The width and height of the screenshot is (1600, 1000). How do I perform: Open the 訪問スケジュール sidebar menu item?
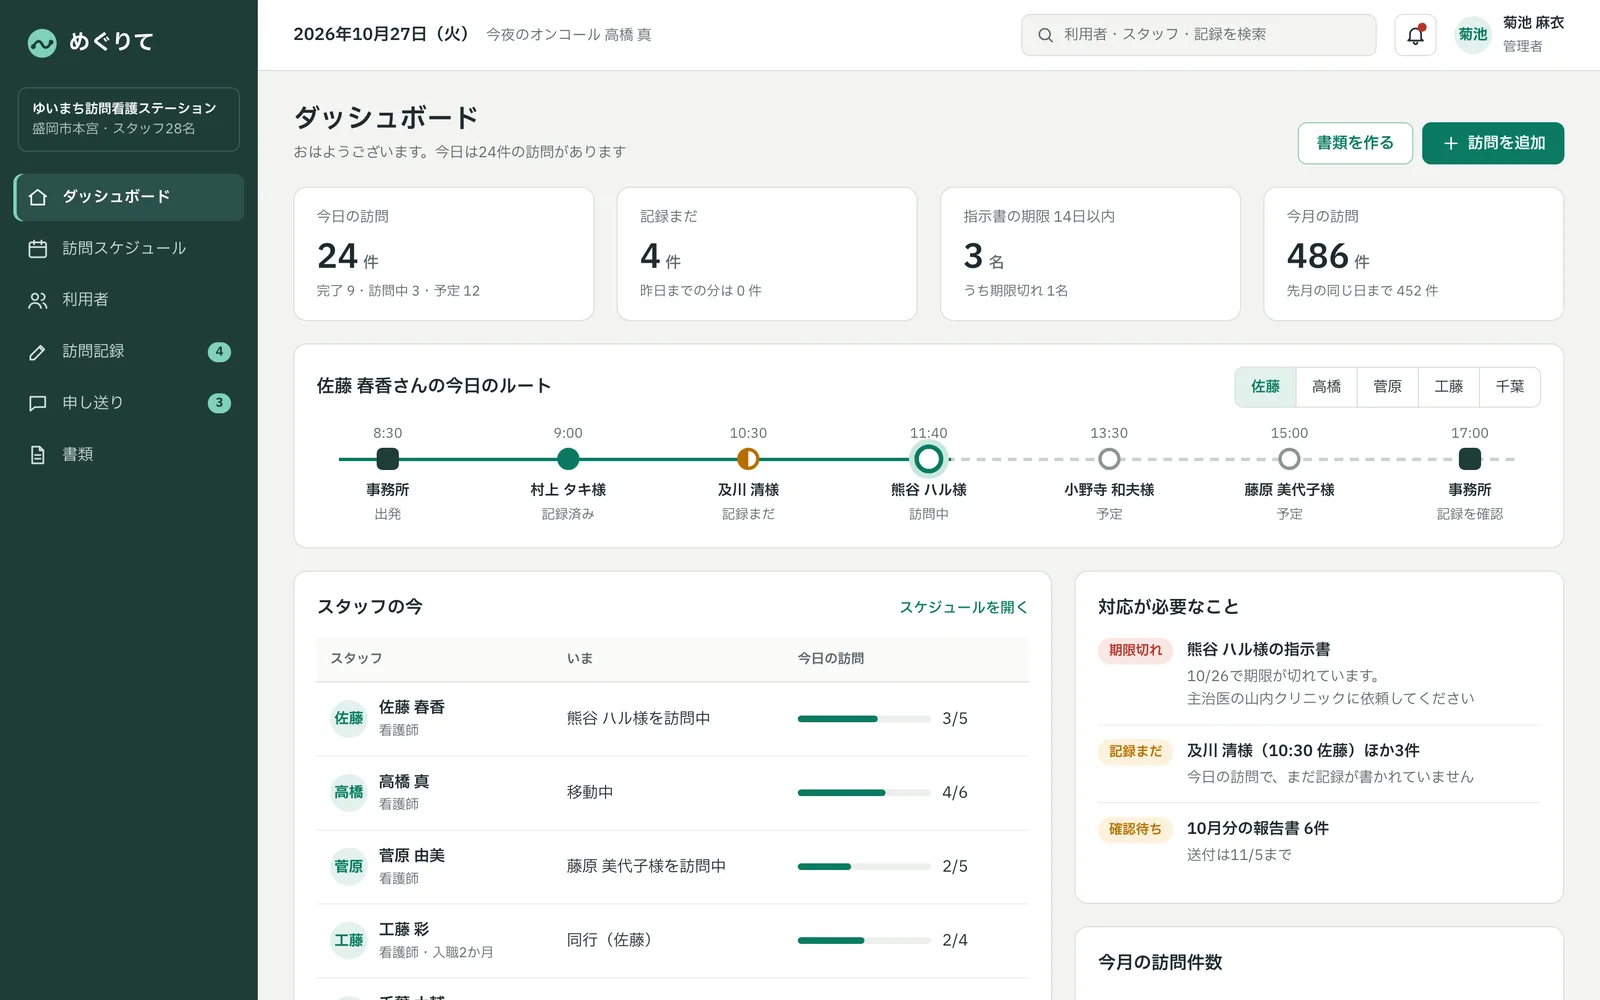[x=129, y=249]
